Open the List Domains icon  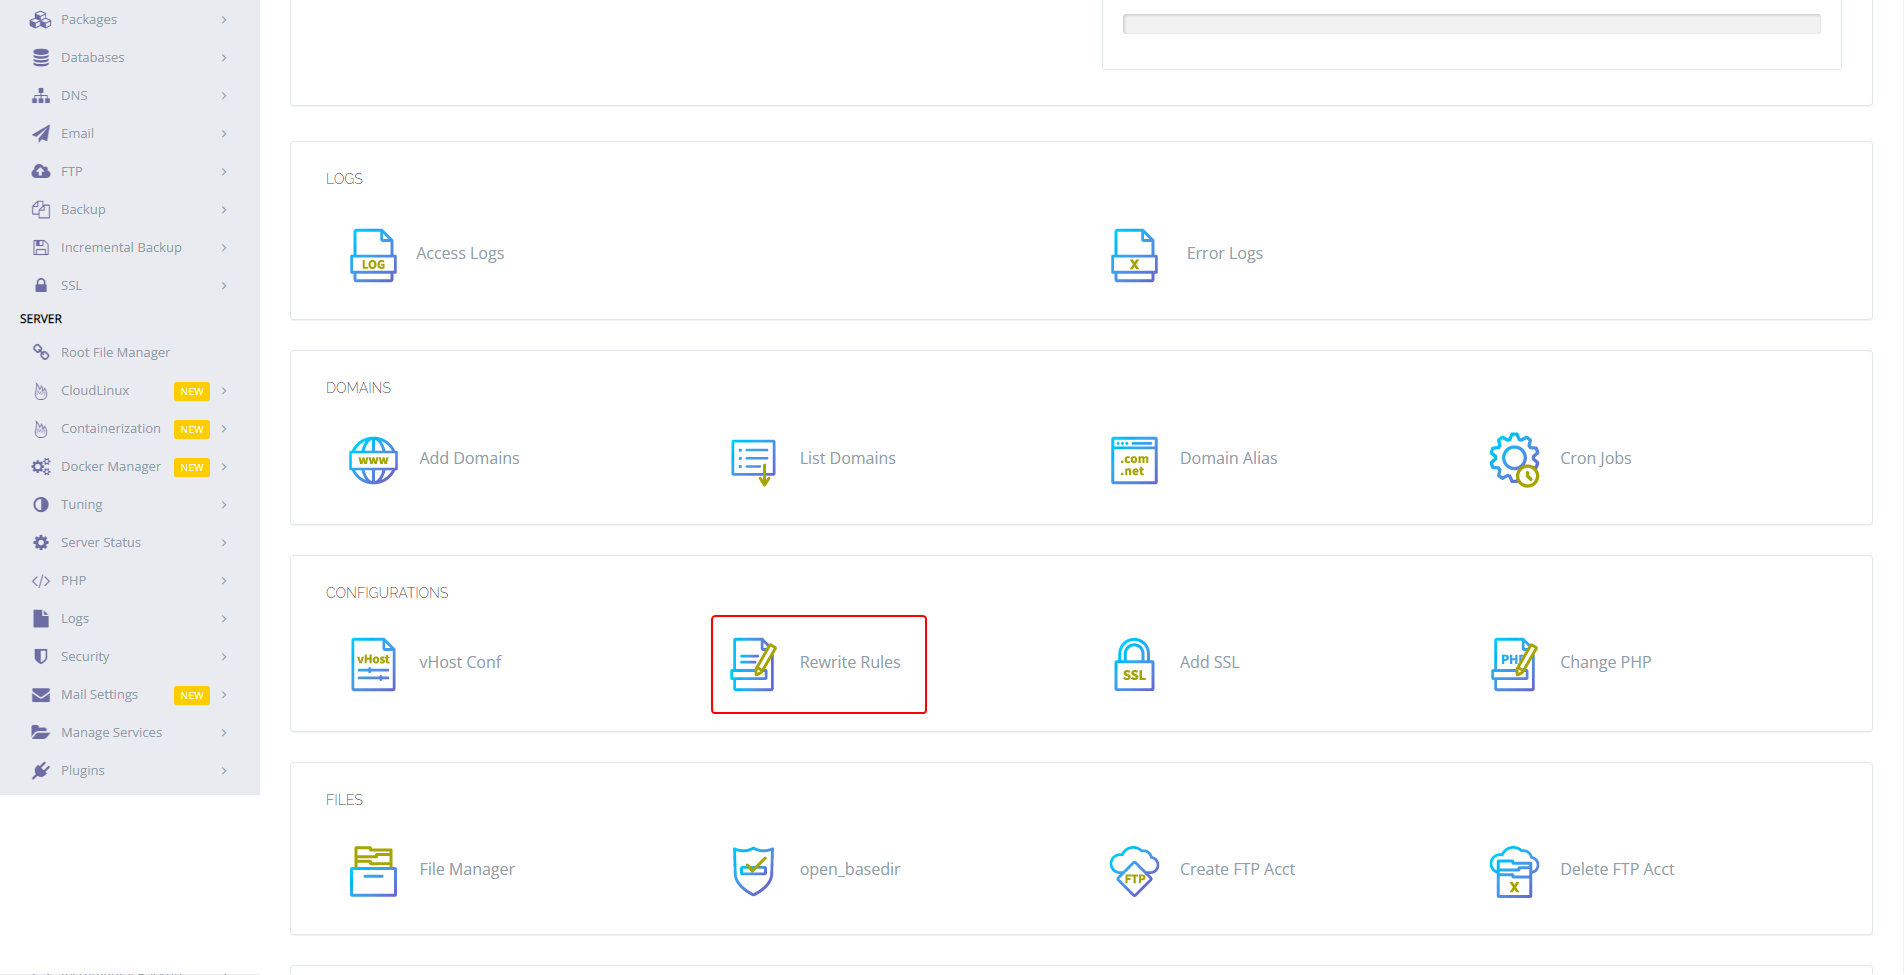pos(753,461)
